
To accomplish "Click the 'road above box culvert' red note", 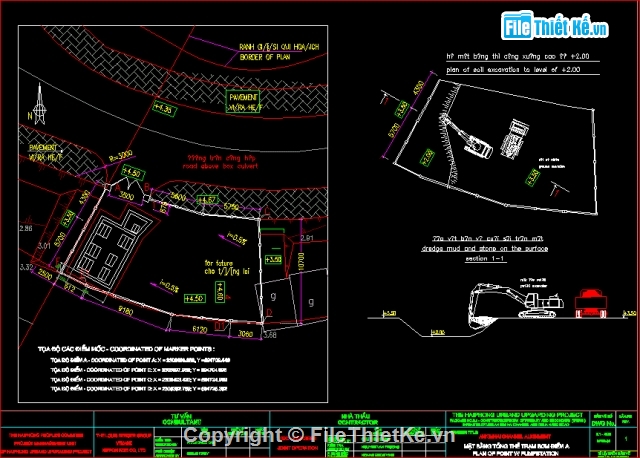I will click(220, 167).
